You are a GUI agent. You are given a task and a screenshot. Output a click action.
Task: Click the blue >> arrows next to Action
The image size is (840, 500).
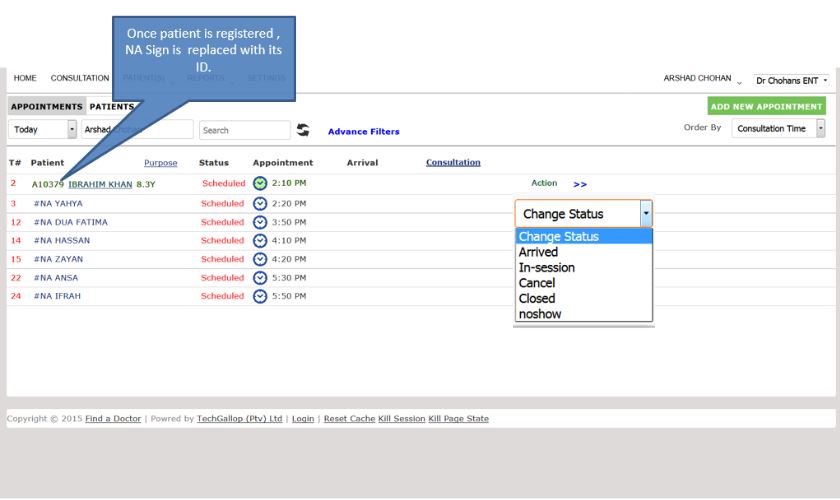click(580, 184)
